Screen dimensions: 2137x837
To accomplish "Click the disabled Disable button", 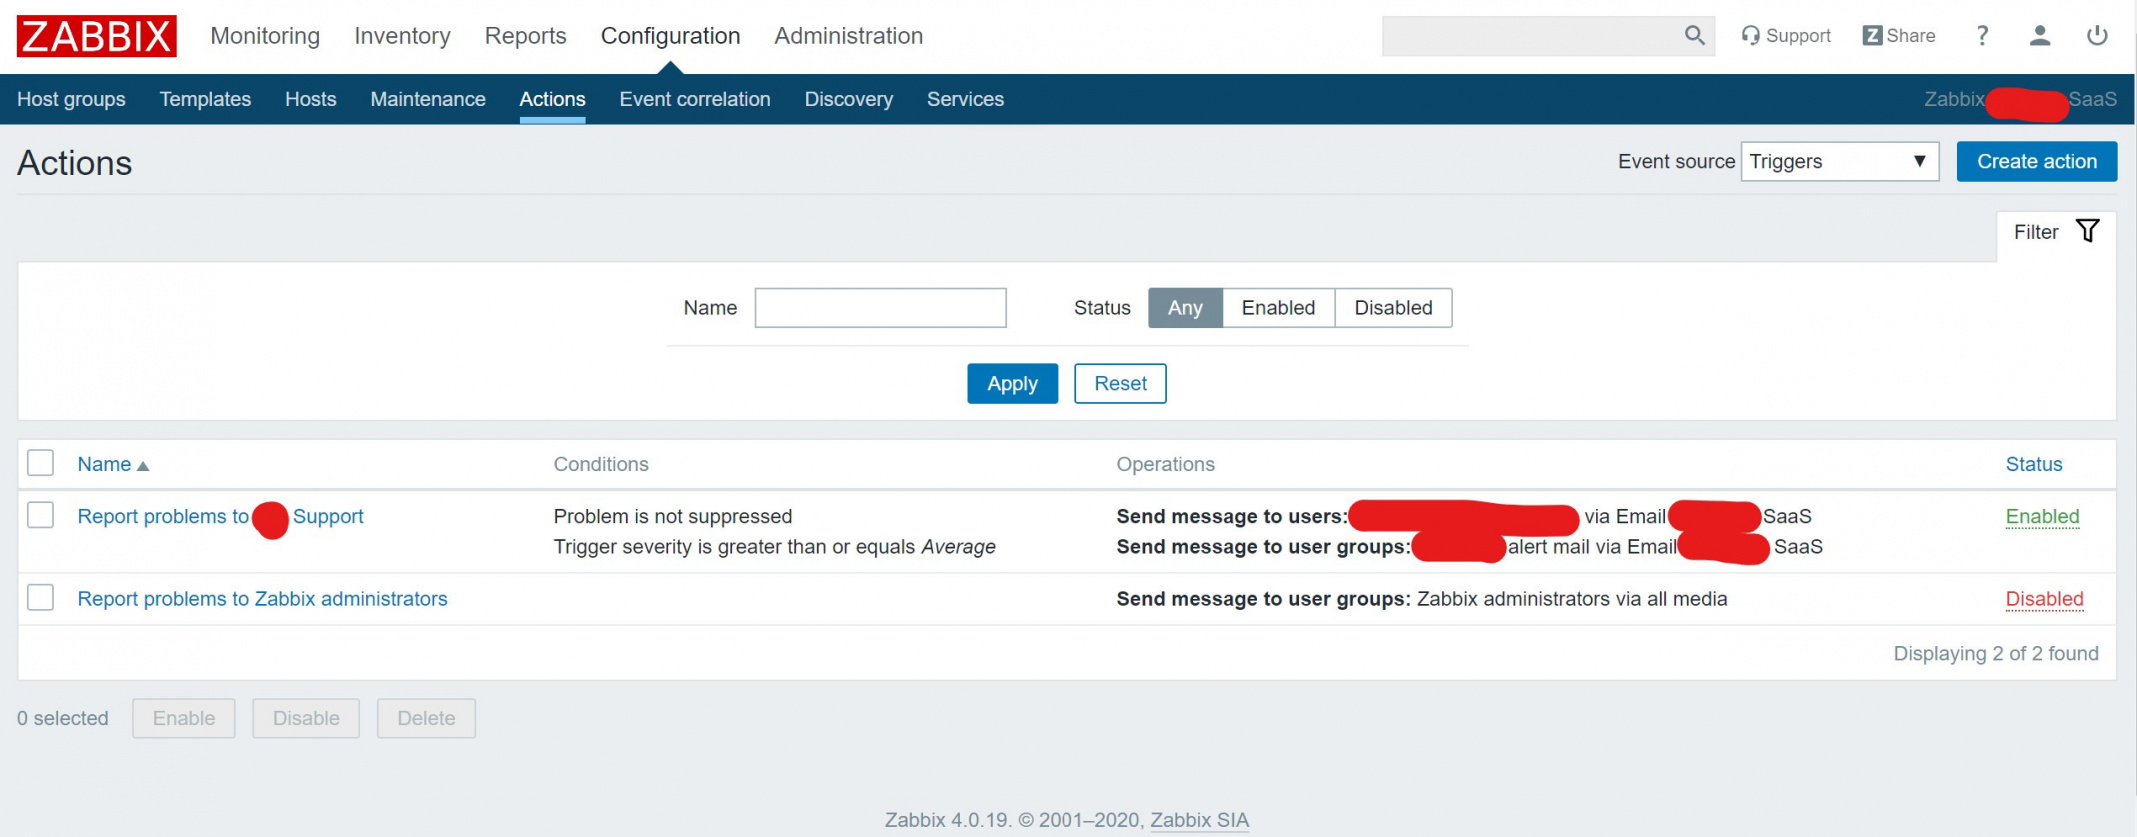I will point(306,718).
